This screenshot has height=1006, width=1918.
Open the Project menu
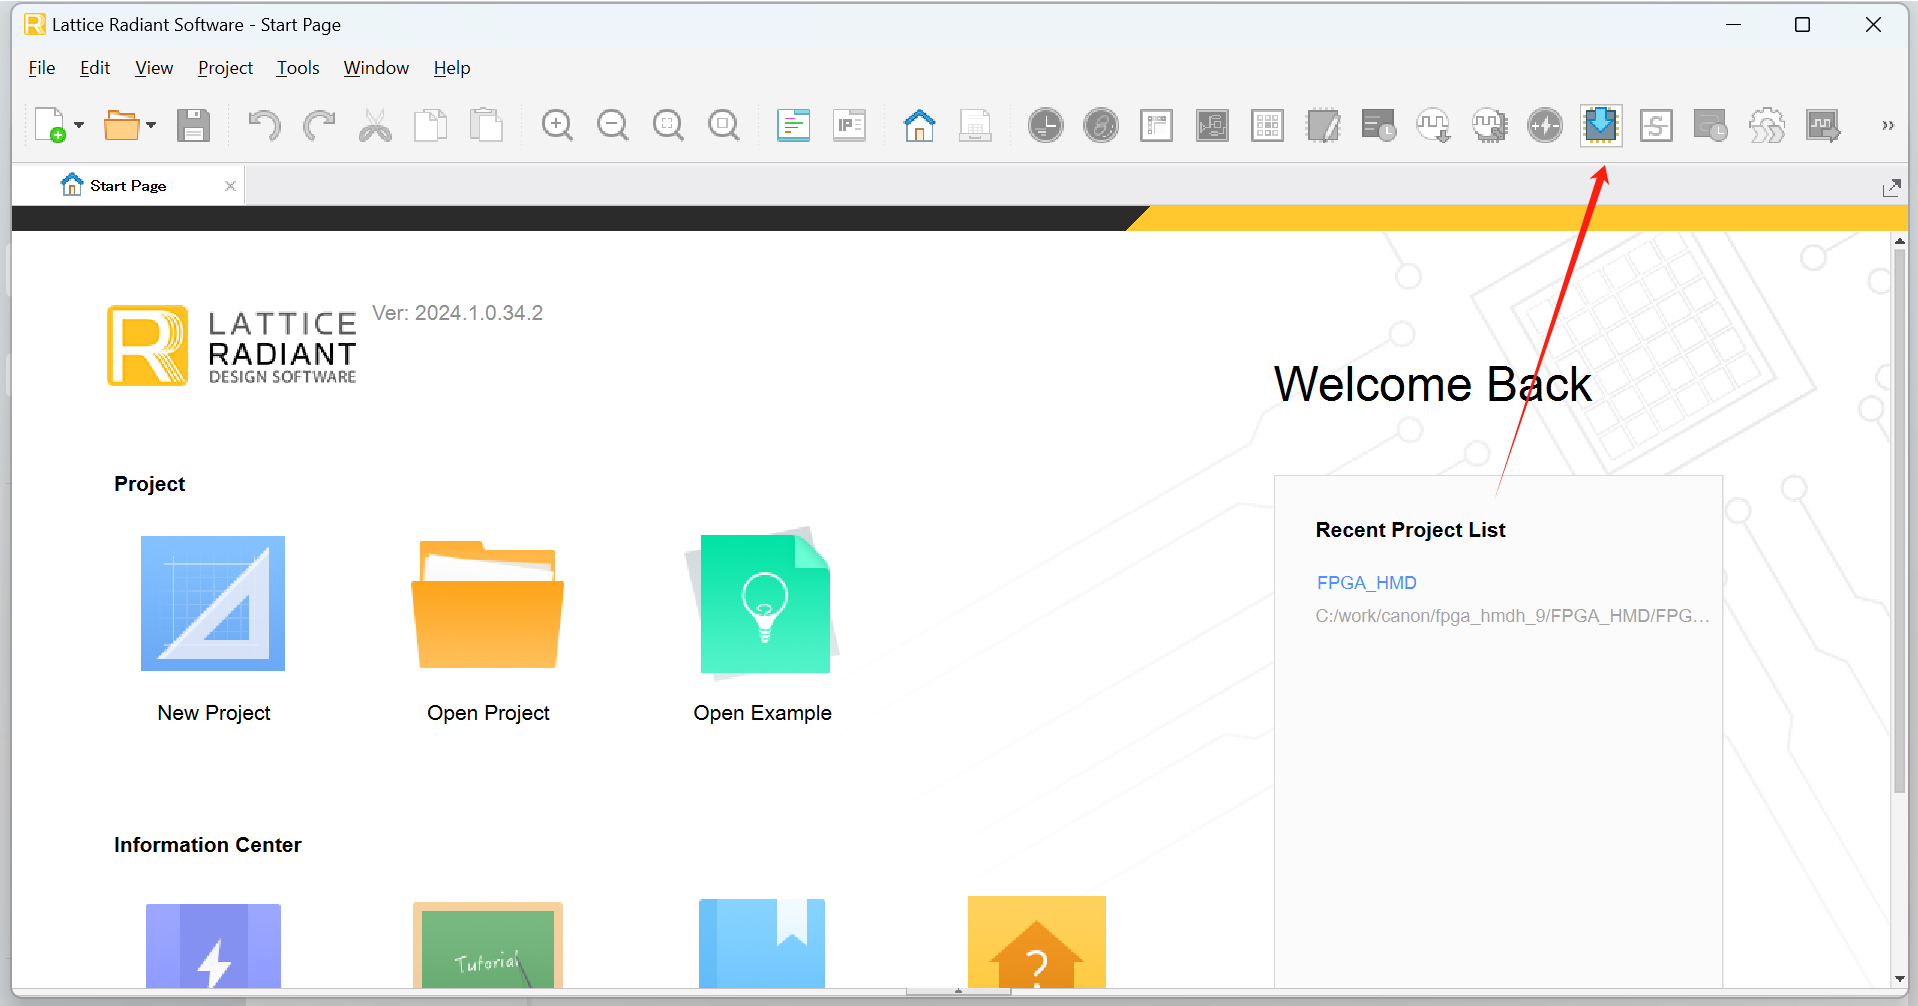(225, 68)
